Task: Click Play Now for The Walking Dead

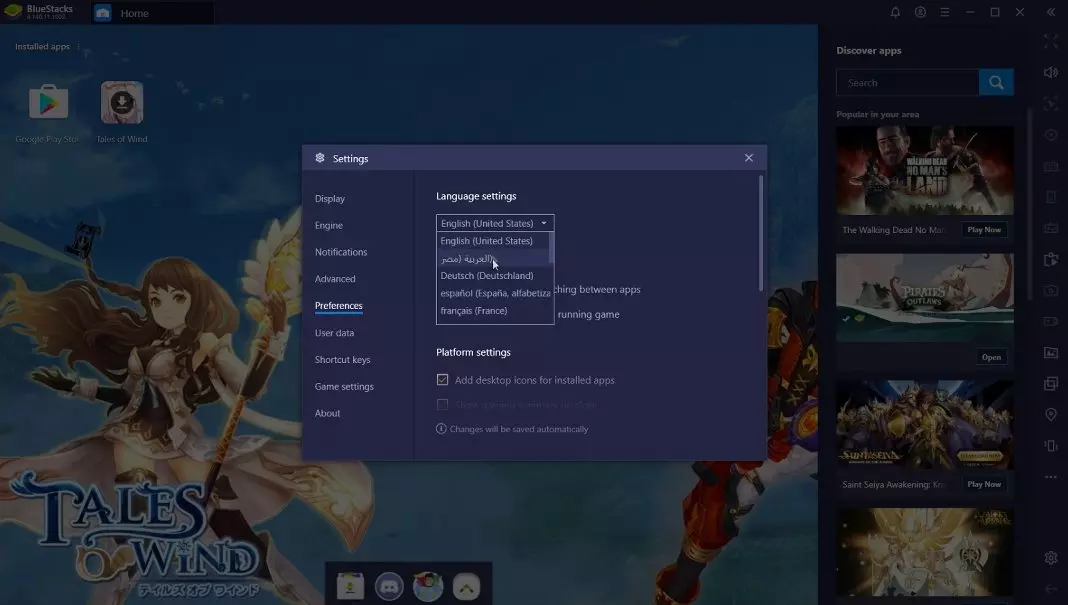Action: [983, 230]
